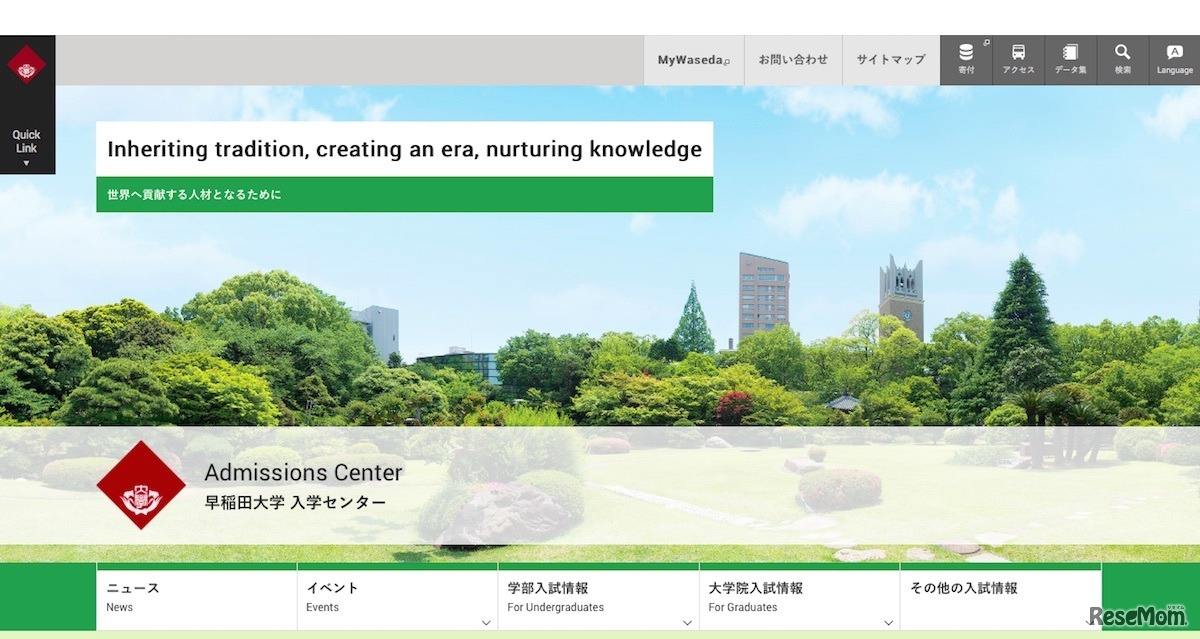Click the 検索 search magnifier icon
This screenshot has width=1200, height=639.
click(x=1121, y=59)
